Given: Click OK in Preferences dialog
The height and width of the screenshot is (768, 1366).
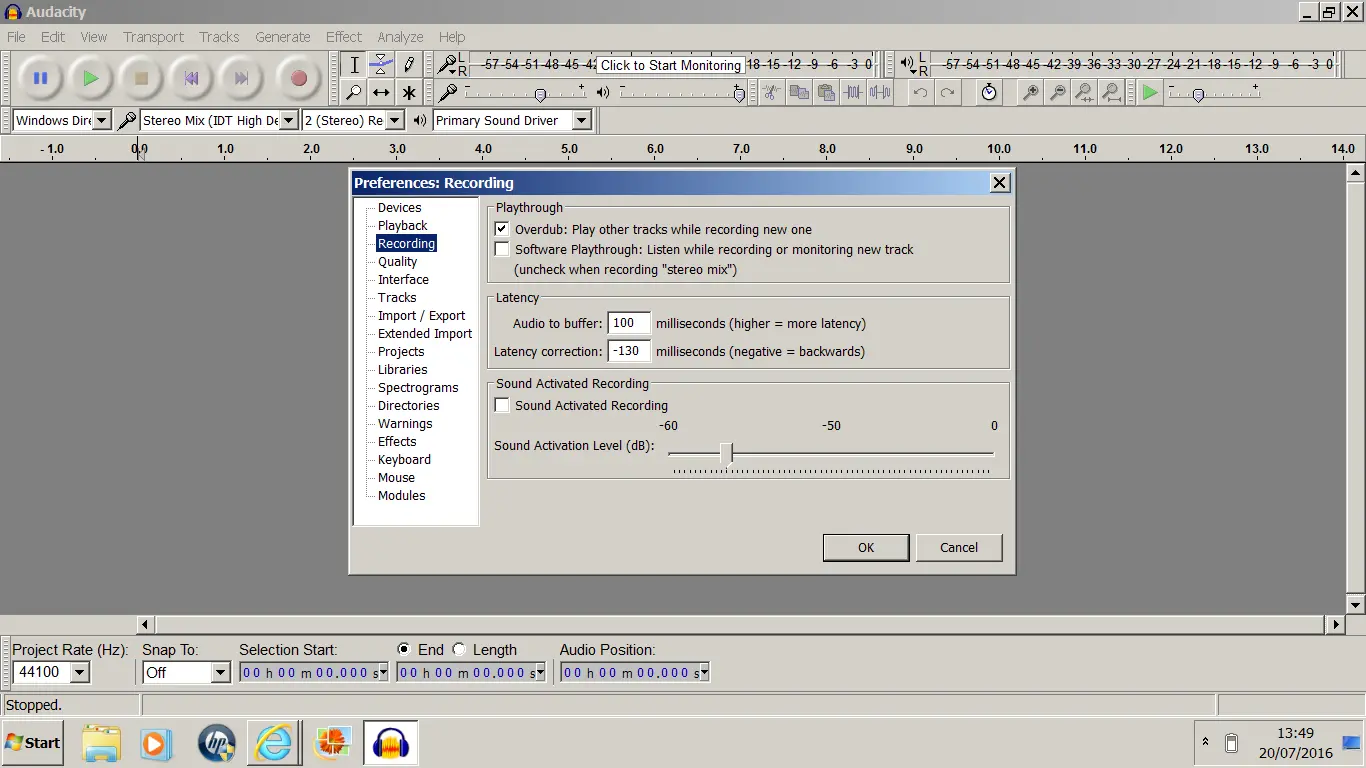Looking at the screenshot, I should point(866,547).
